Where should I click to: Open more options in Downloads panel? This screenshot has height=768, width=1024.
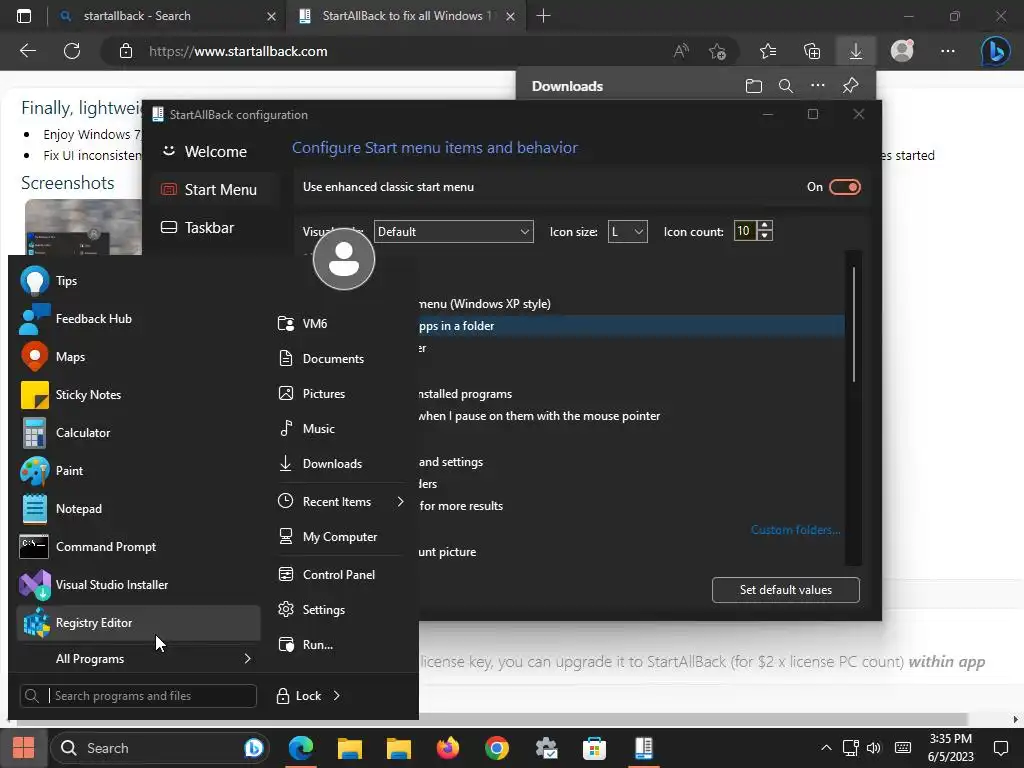point(818,86)
